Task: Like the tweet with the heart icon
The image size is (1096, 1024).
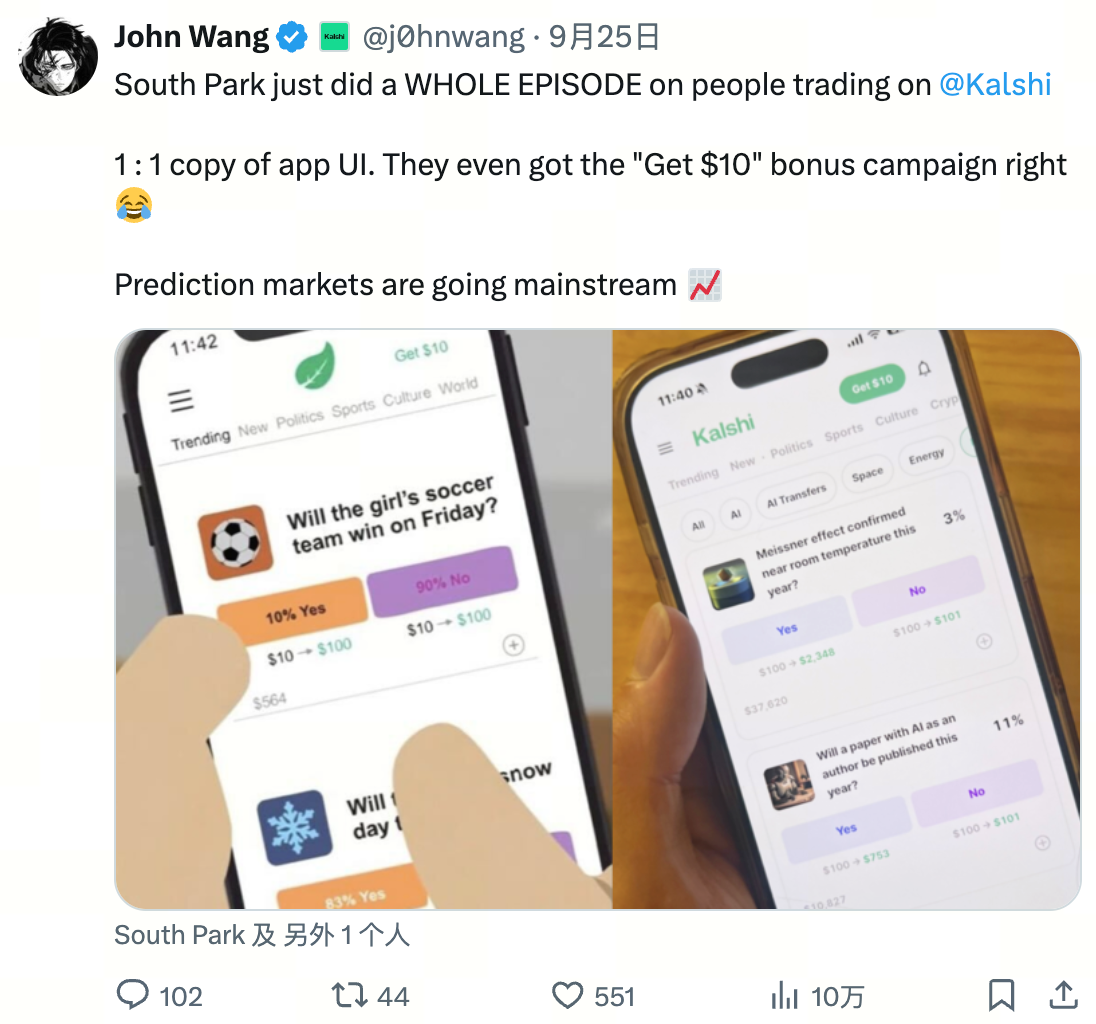Action: coord(567,995)
